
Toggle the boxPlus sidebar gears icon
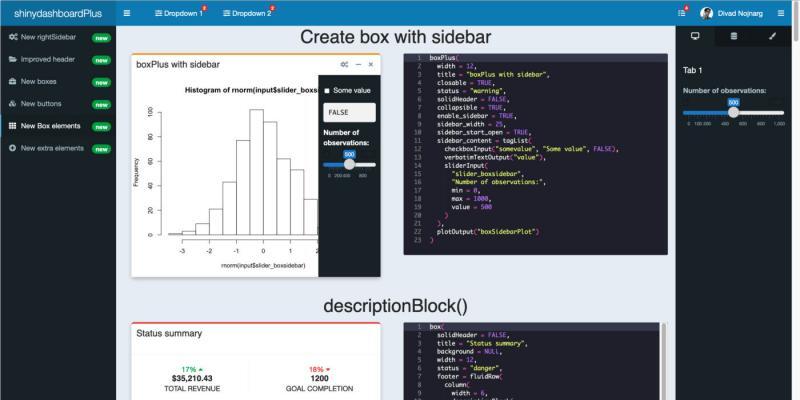(345, 64)
